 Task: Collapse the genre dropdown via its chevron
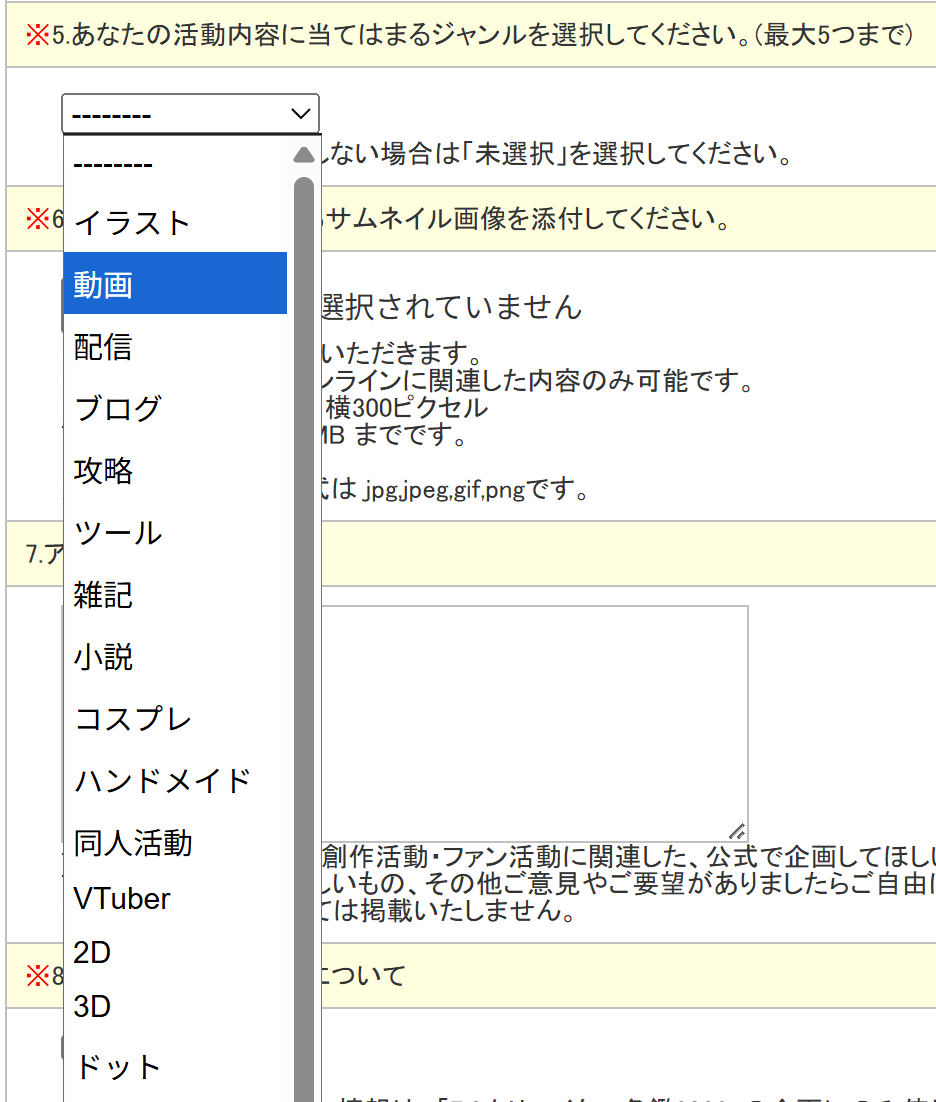[x=300, y=114]
